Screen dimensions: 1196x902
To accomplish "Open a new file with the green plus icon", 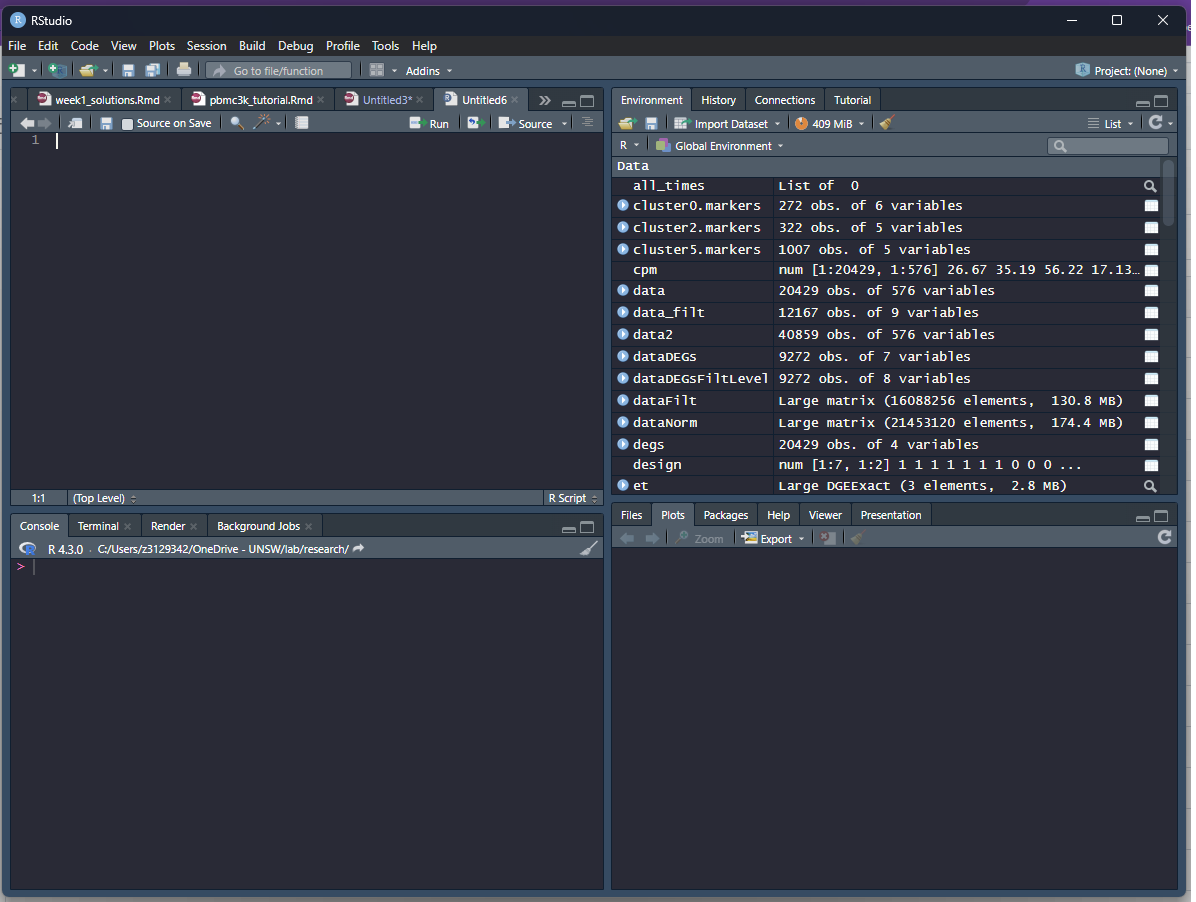I will 14,70.
